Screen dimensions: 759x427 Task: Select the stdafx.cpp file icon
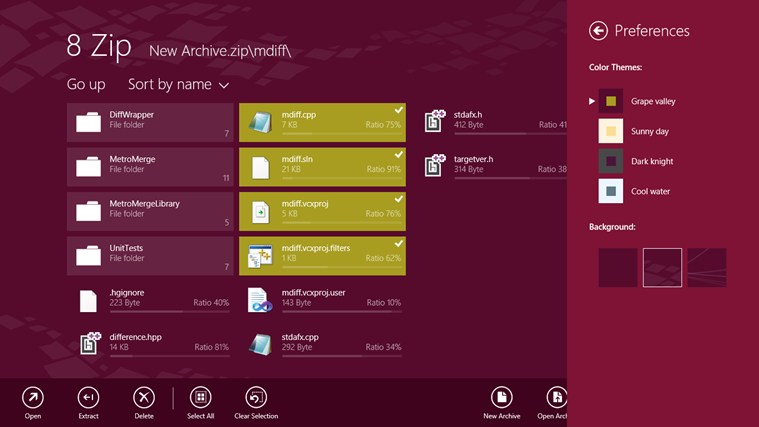[260, 345]
